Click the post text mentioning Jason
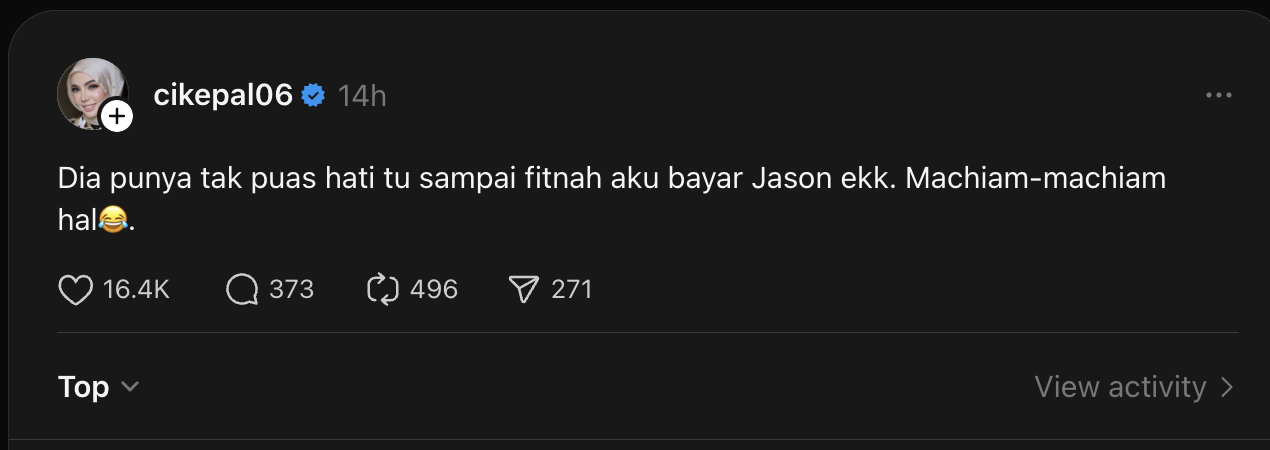The width and height of the screenshot is (1270, 450). tap(612, 200)
